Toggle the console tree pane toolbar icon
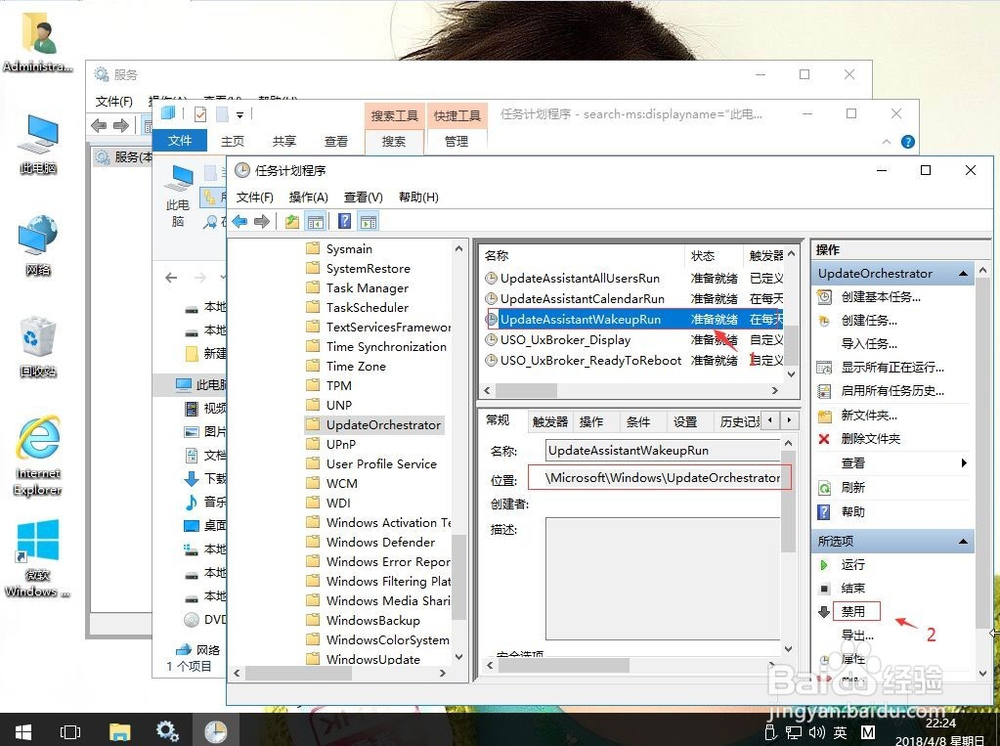1000x746 pixels. pyautogui.click(x=315, y=222)
